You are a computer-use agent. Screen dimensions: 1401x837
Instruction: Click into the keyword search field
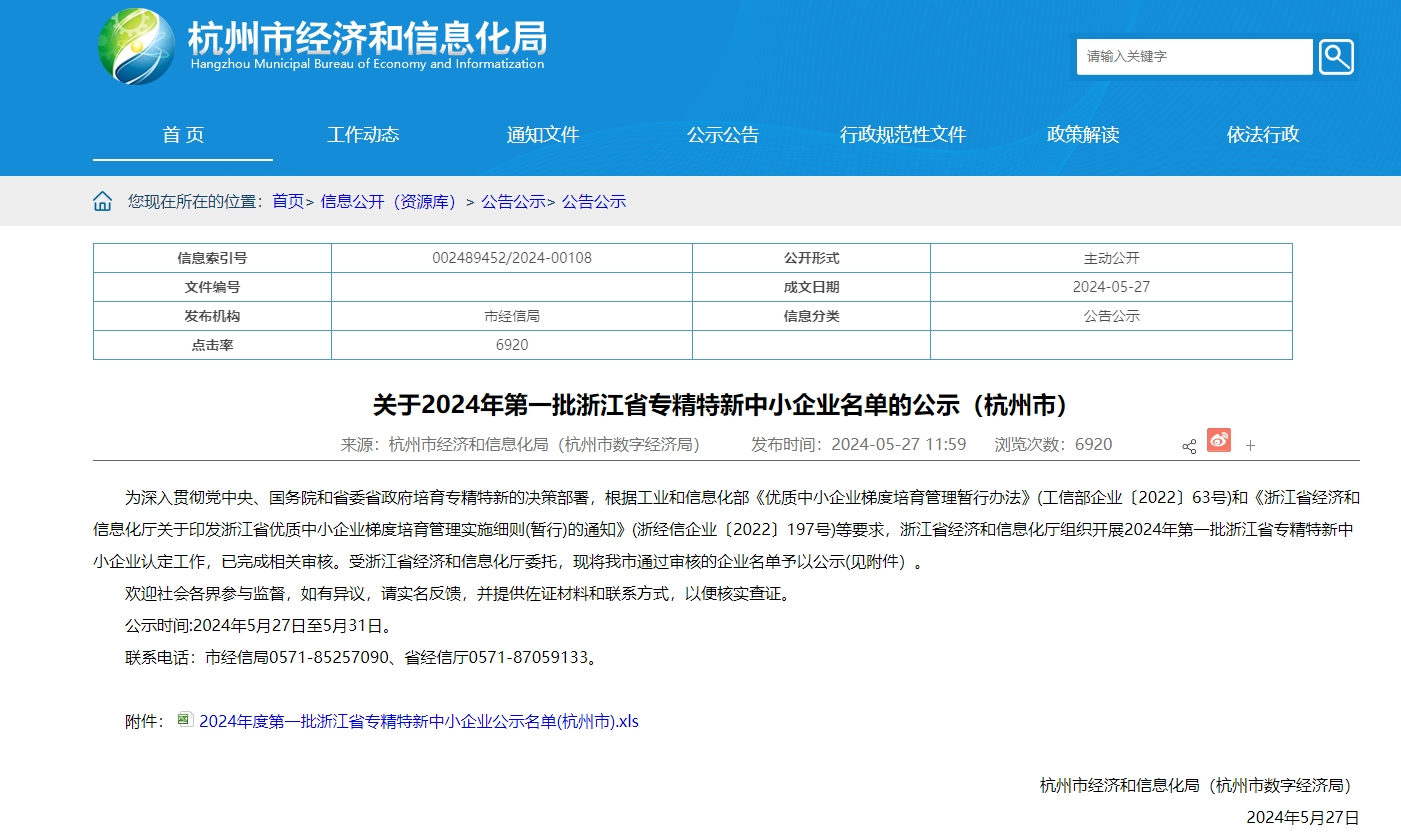point(1194,57)
